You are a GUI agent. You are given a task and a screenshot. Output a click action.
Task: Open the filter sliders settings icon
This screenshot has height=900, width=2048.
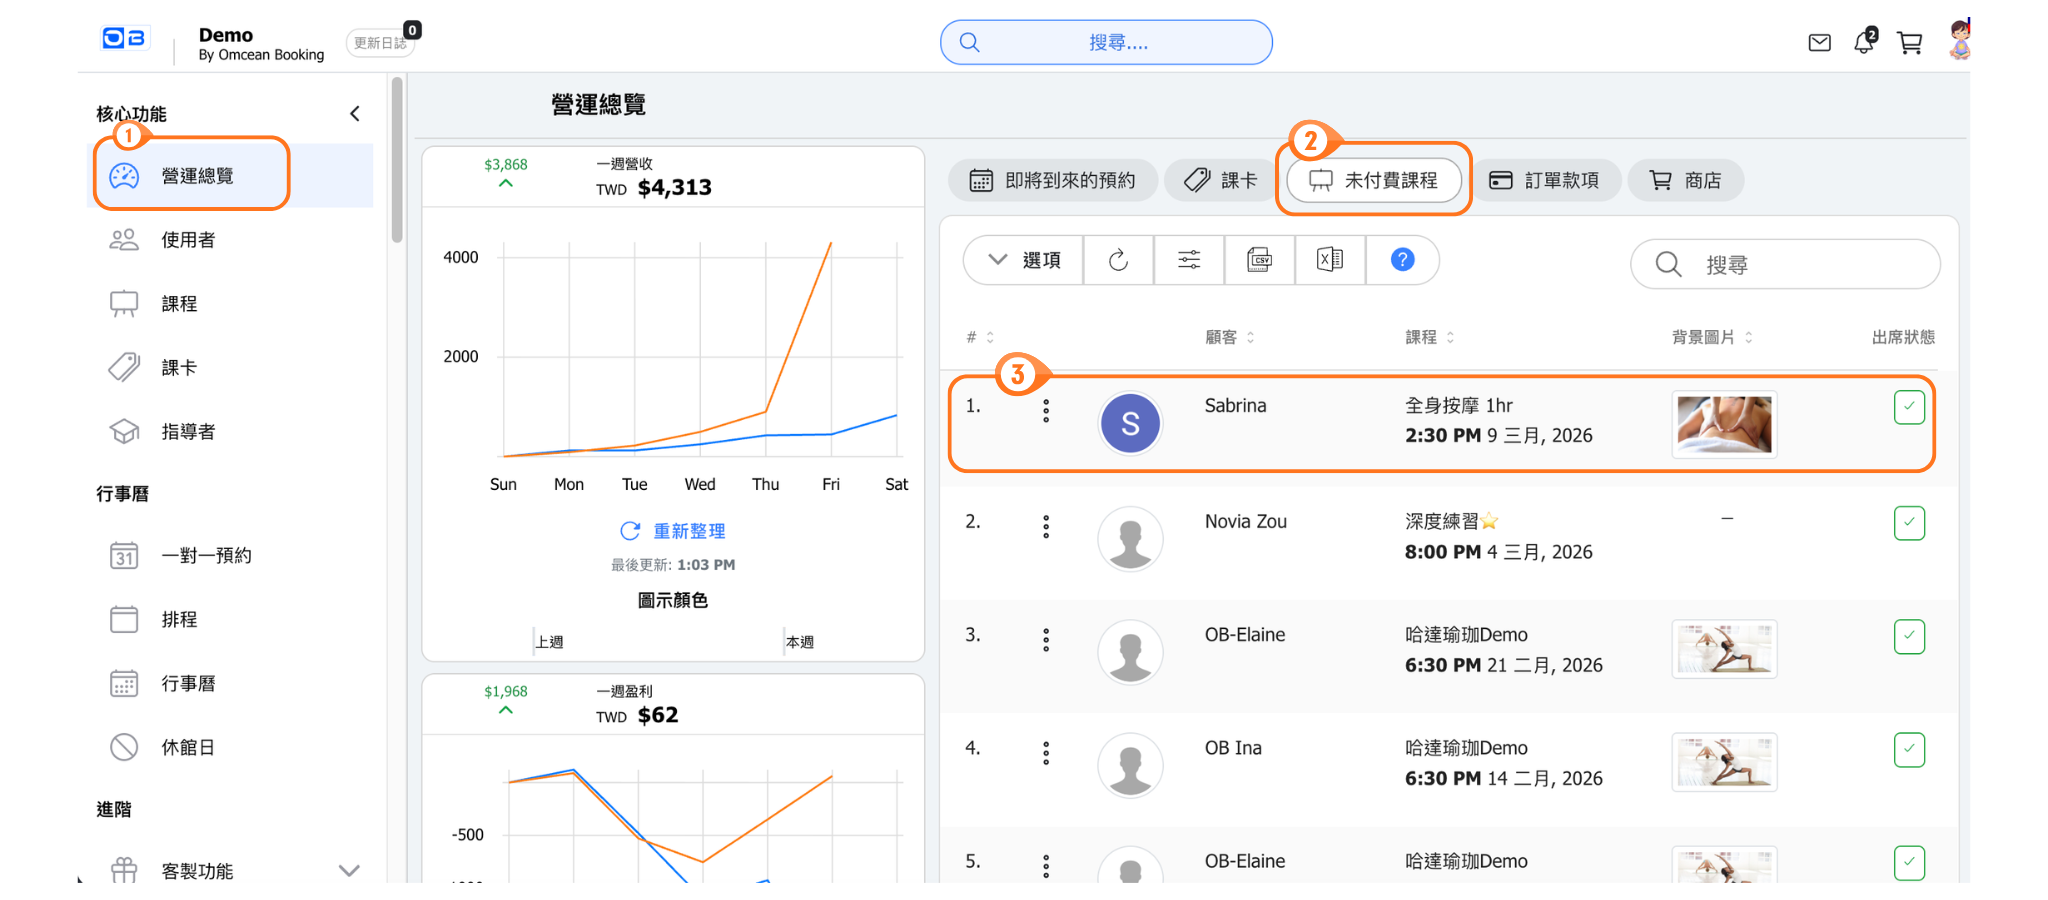click(1189, 261)
